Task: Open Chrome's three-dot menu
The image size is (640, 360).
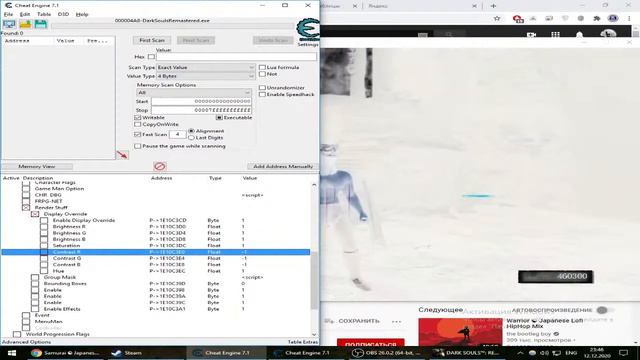Action: pos(629,18)
